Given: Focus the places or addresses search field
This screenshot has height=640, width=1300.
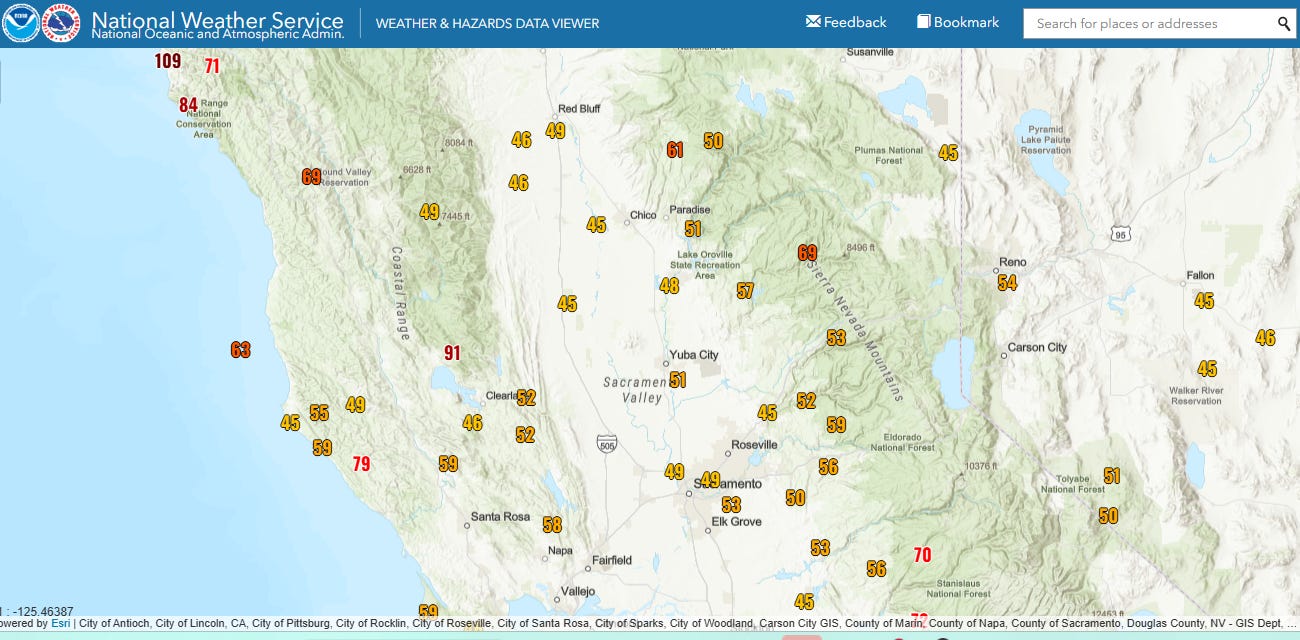Looking at the screenshot, I should pyautogui.click(x=1150, y=24).
